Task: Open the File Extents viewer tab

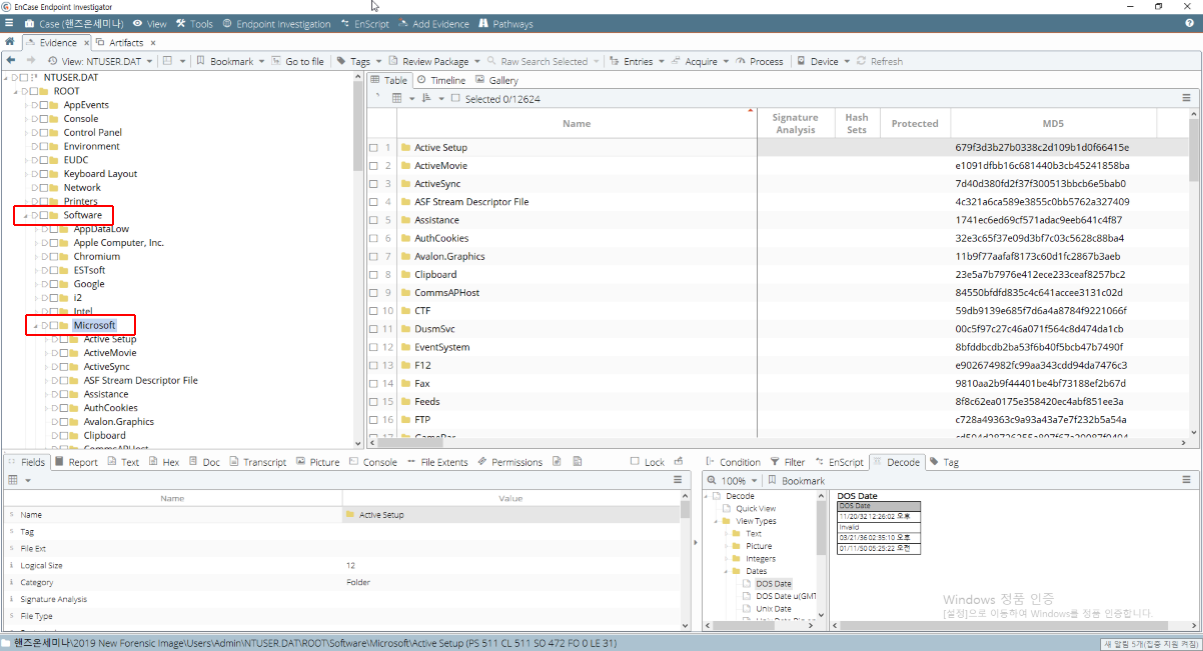Action: point(437,462)
